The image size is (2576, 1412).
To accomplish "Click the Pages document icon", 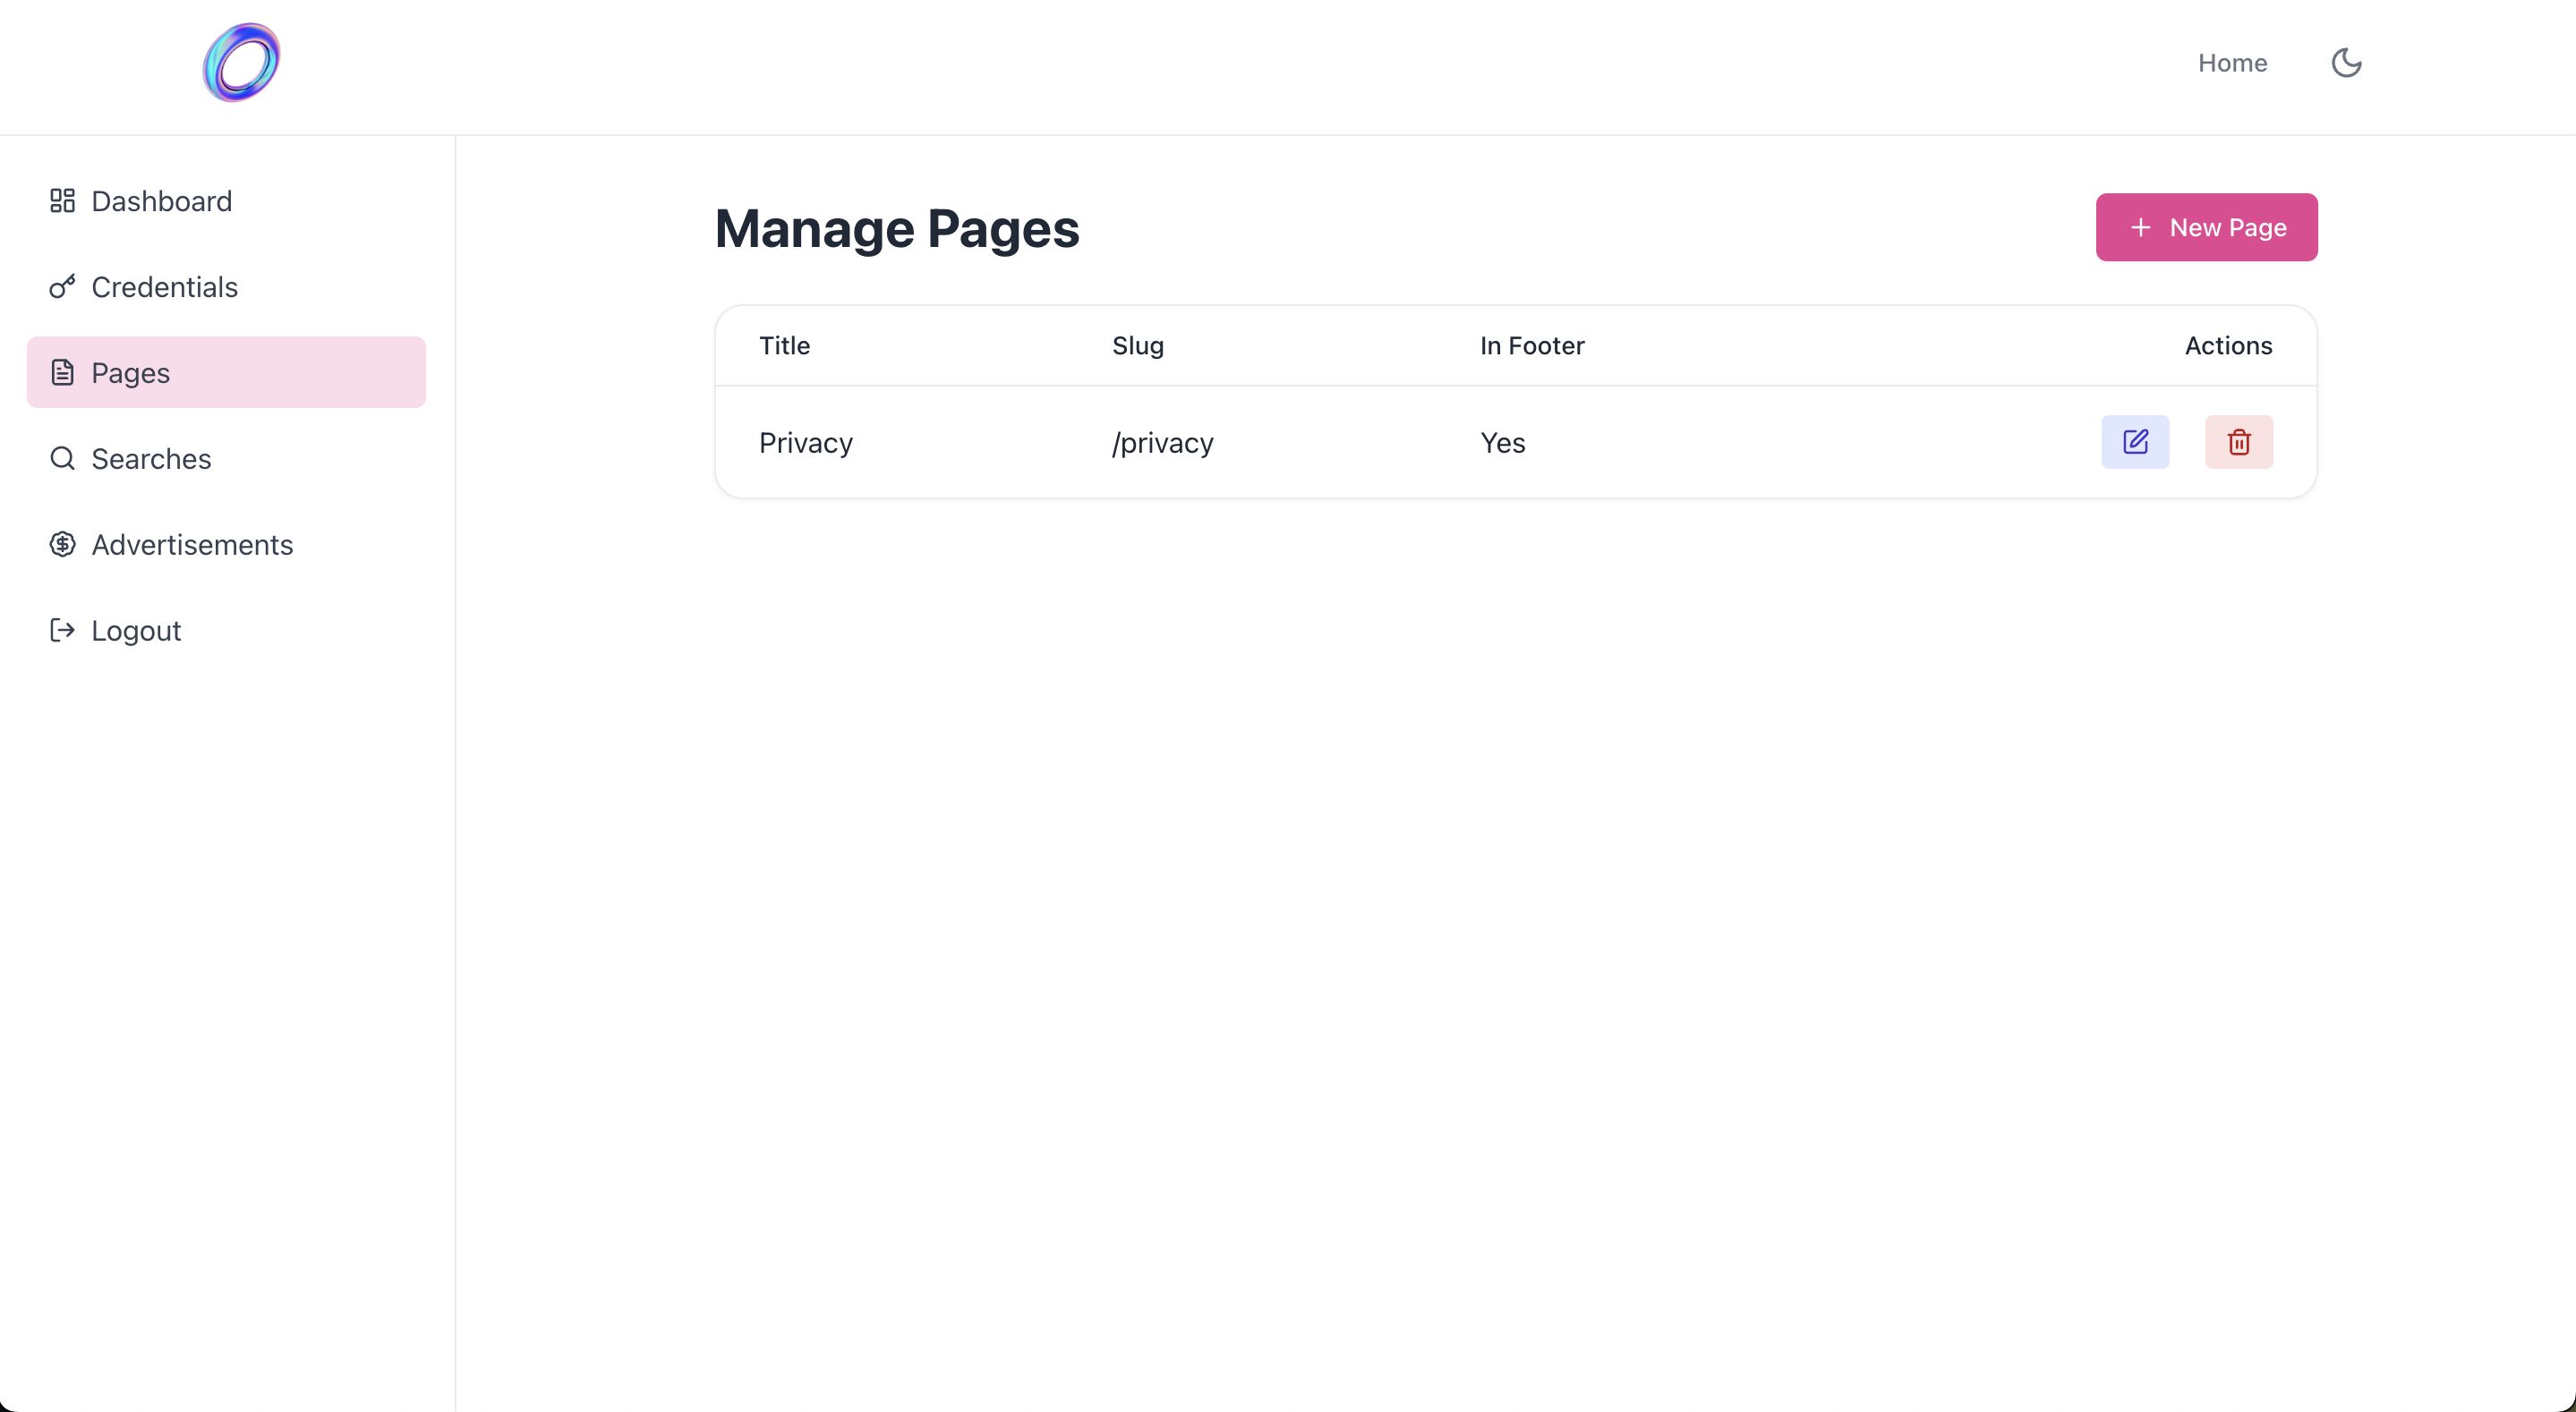I will pyautogui.click(x=62, y=373).
